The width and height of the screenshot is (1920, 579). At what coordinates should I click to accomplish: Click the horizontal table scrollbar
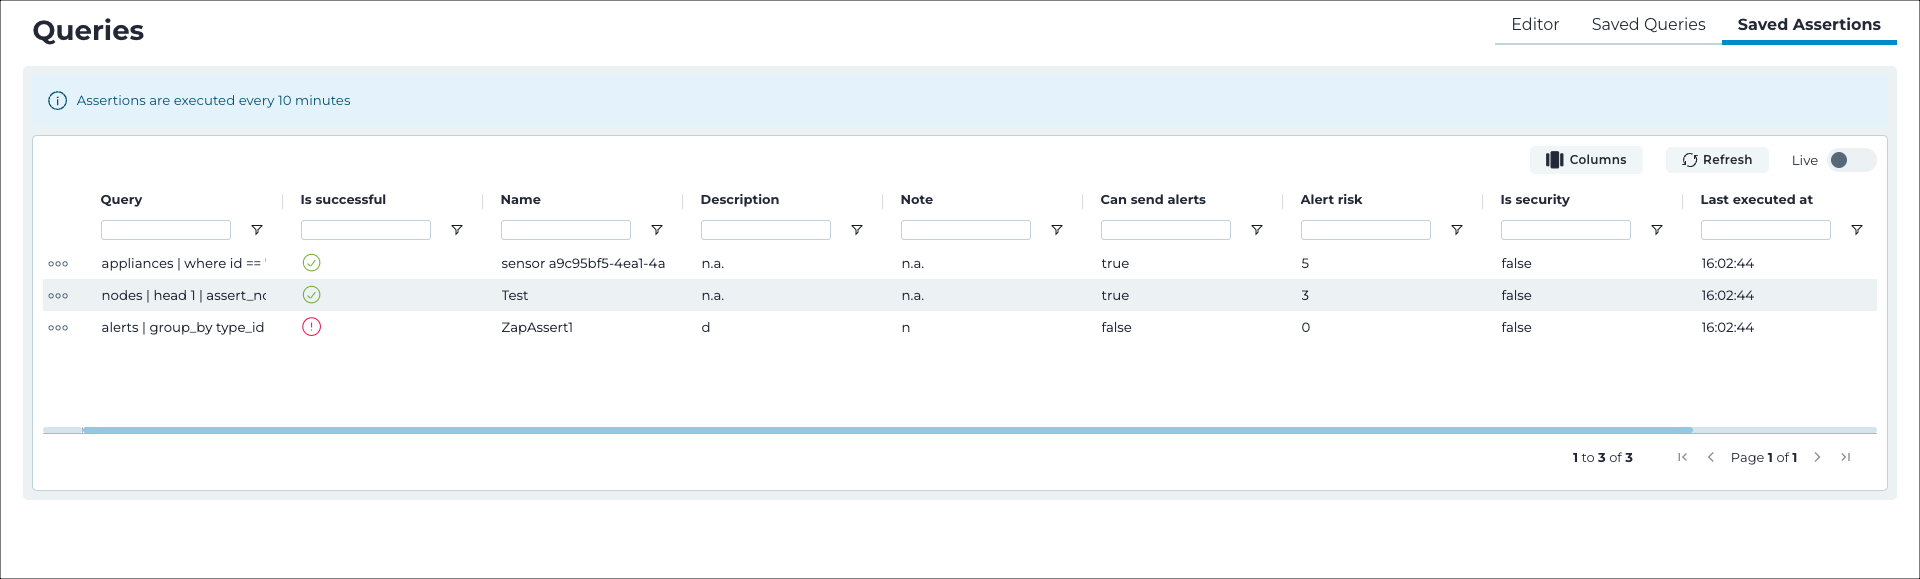[887, 431]
